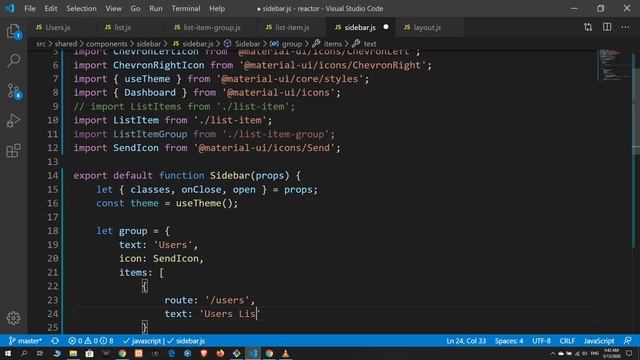The height and width of the screenshot is (360, 640).
Task: Switch to the list-item.js tab
Action: pyautogui.click(x=292, y=27)
